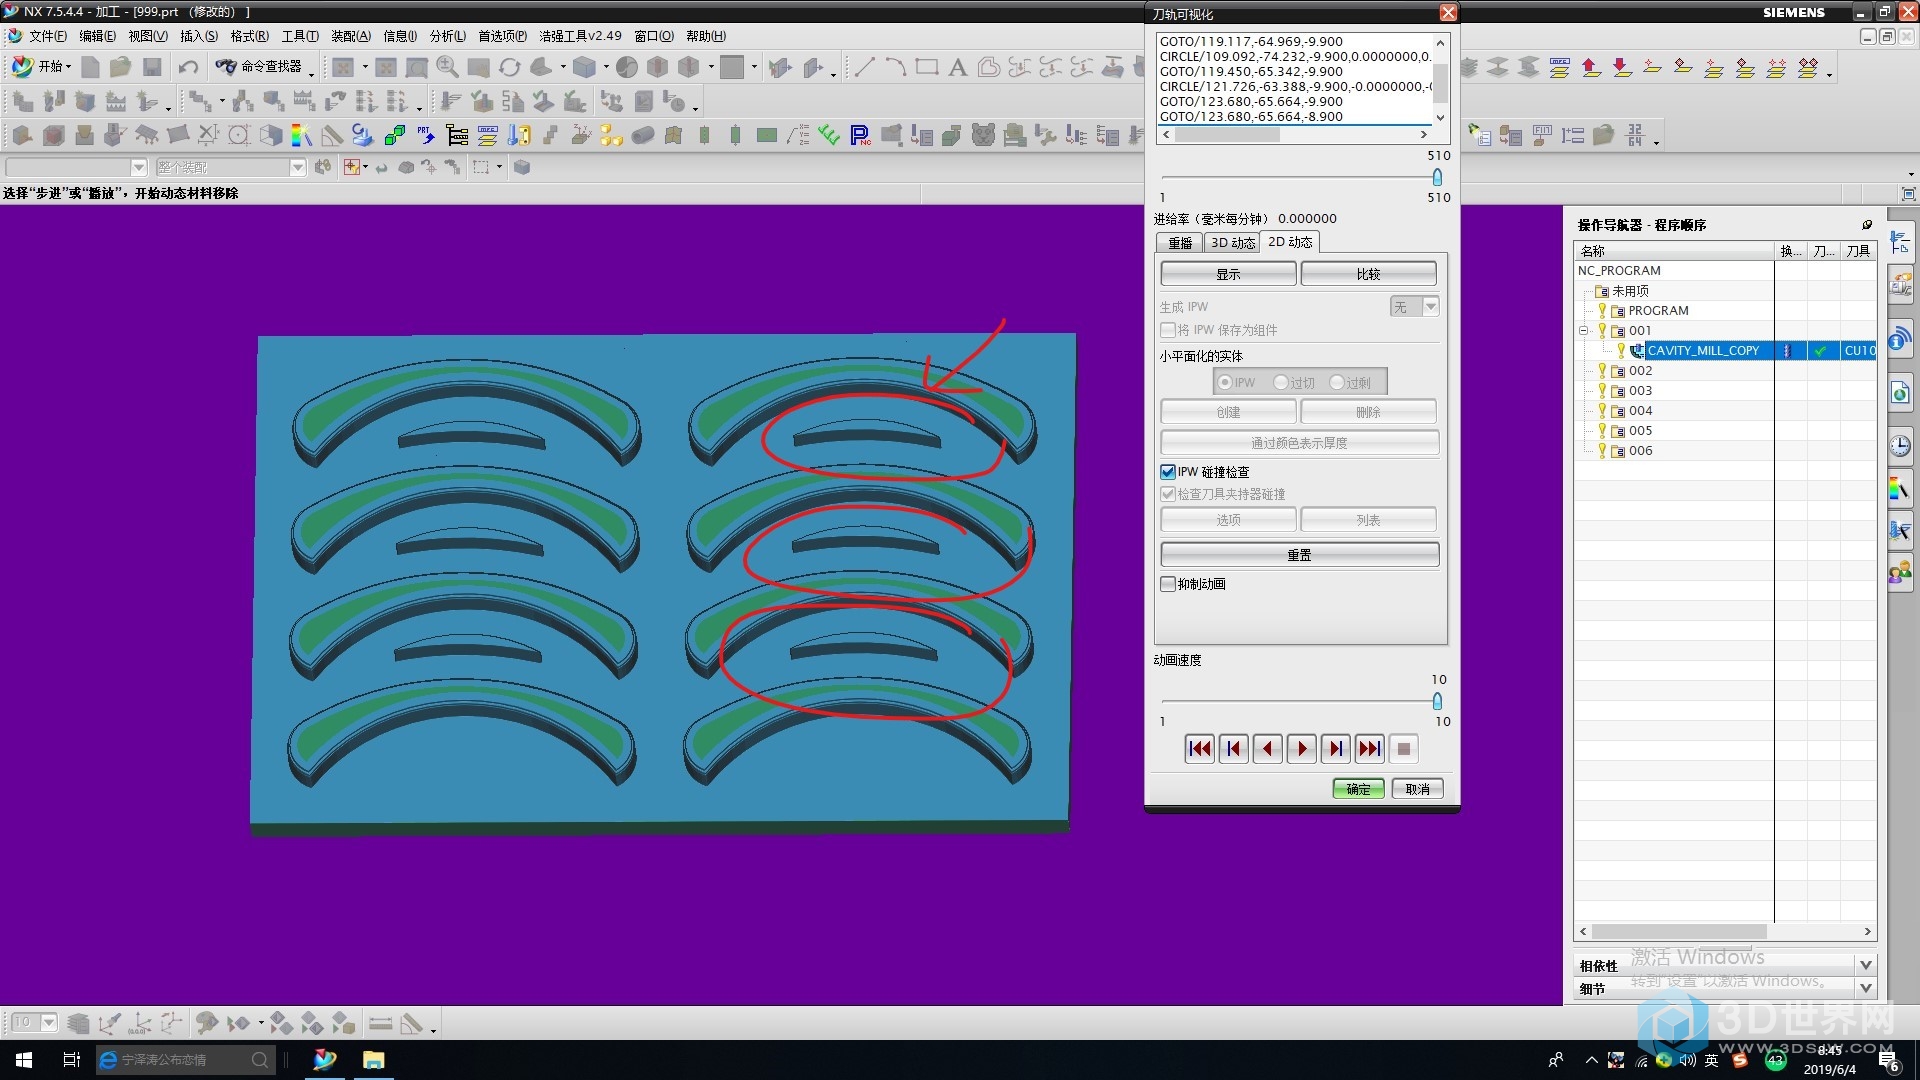Play the toolpath animation forward
This screenshot has height=1080, width=1920.
(x=1301, y=749)
